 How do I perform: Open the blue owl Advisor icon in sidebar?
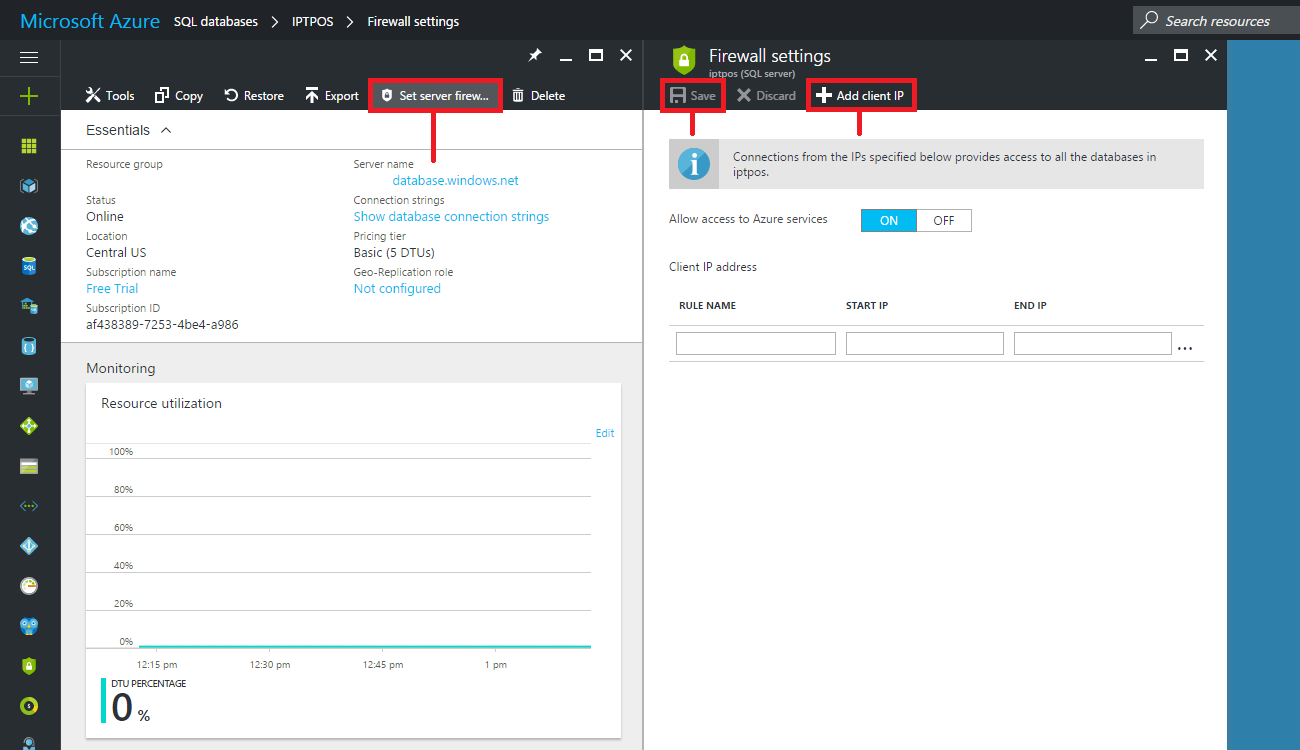pyautogui.click(x=29, y=626)
